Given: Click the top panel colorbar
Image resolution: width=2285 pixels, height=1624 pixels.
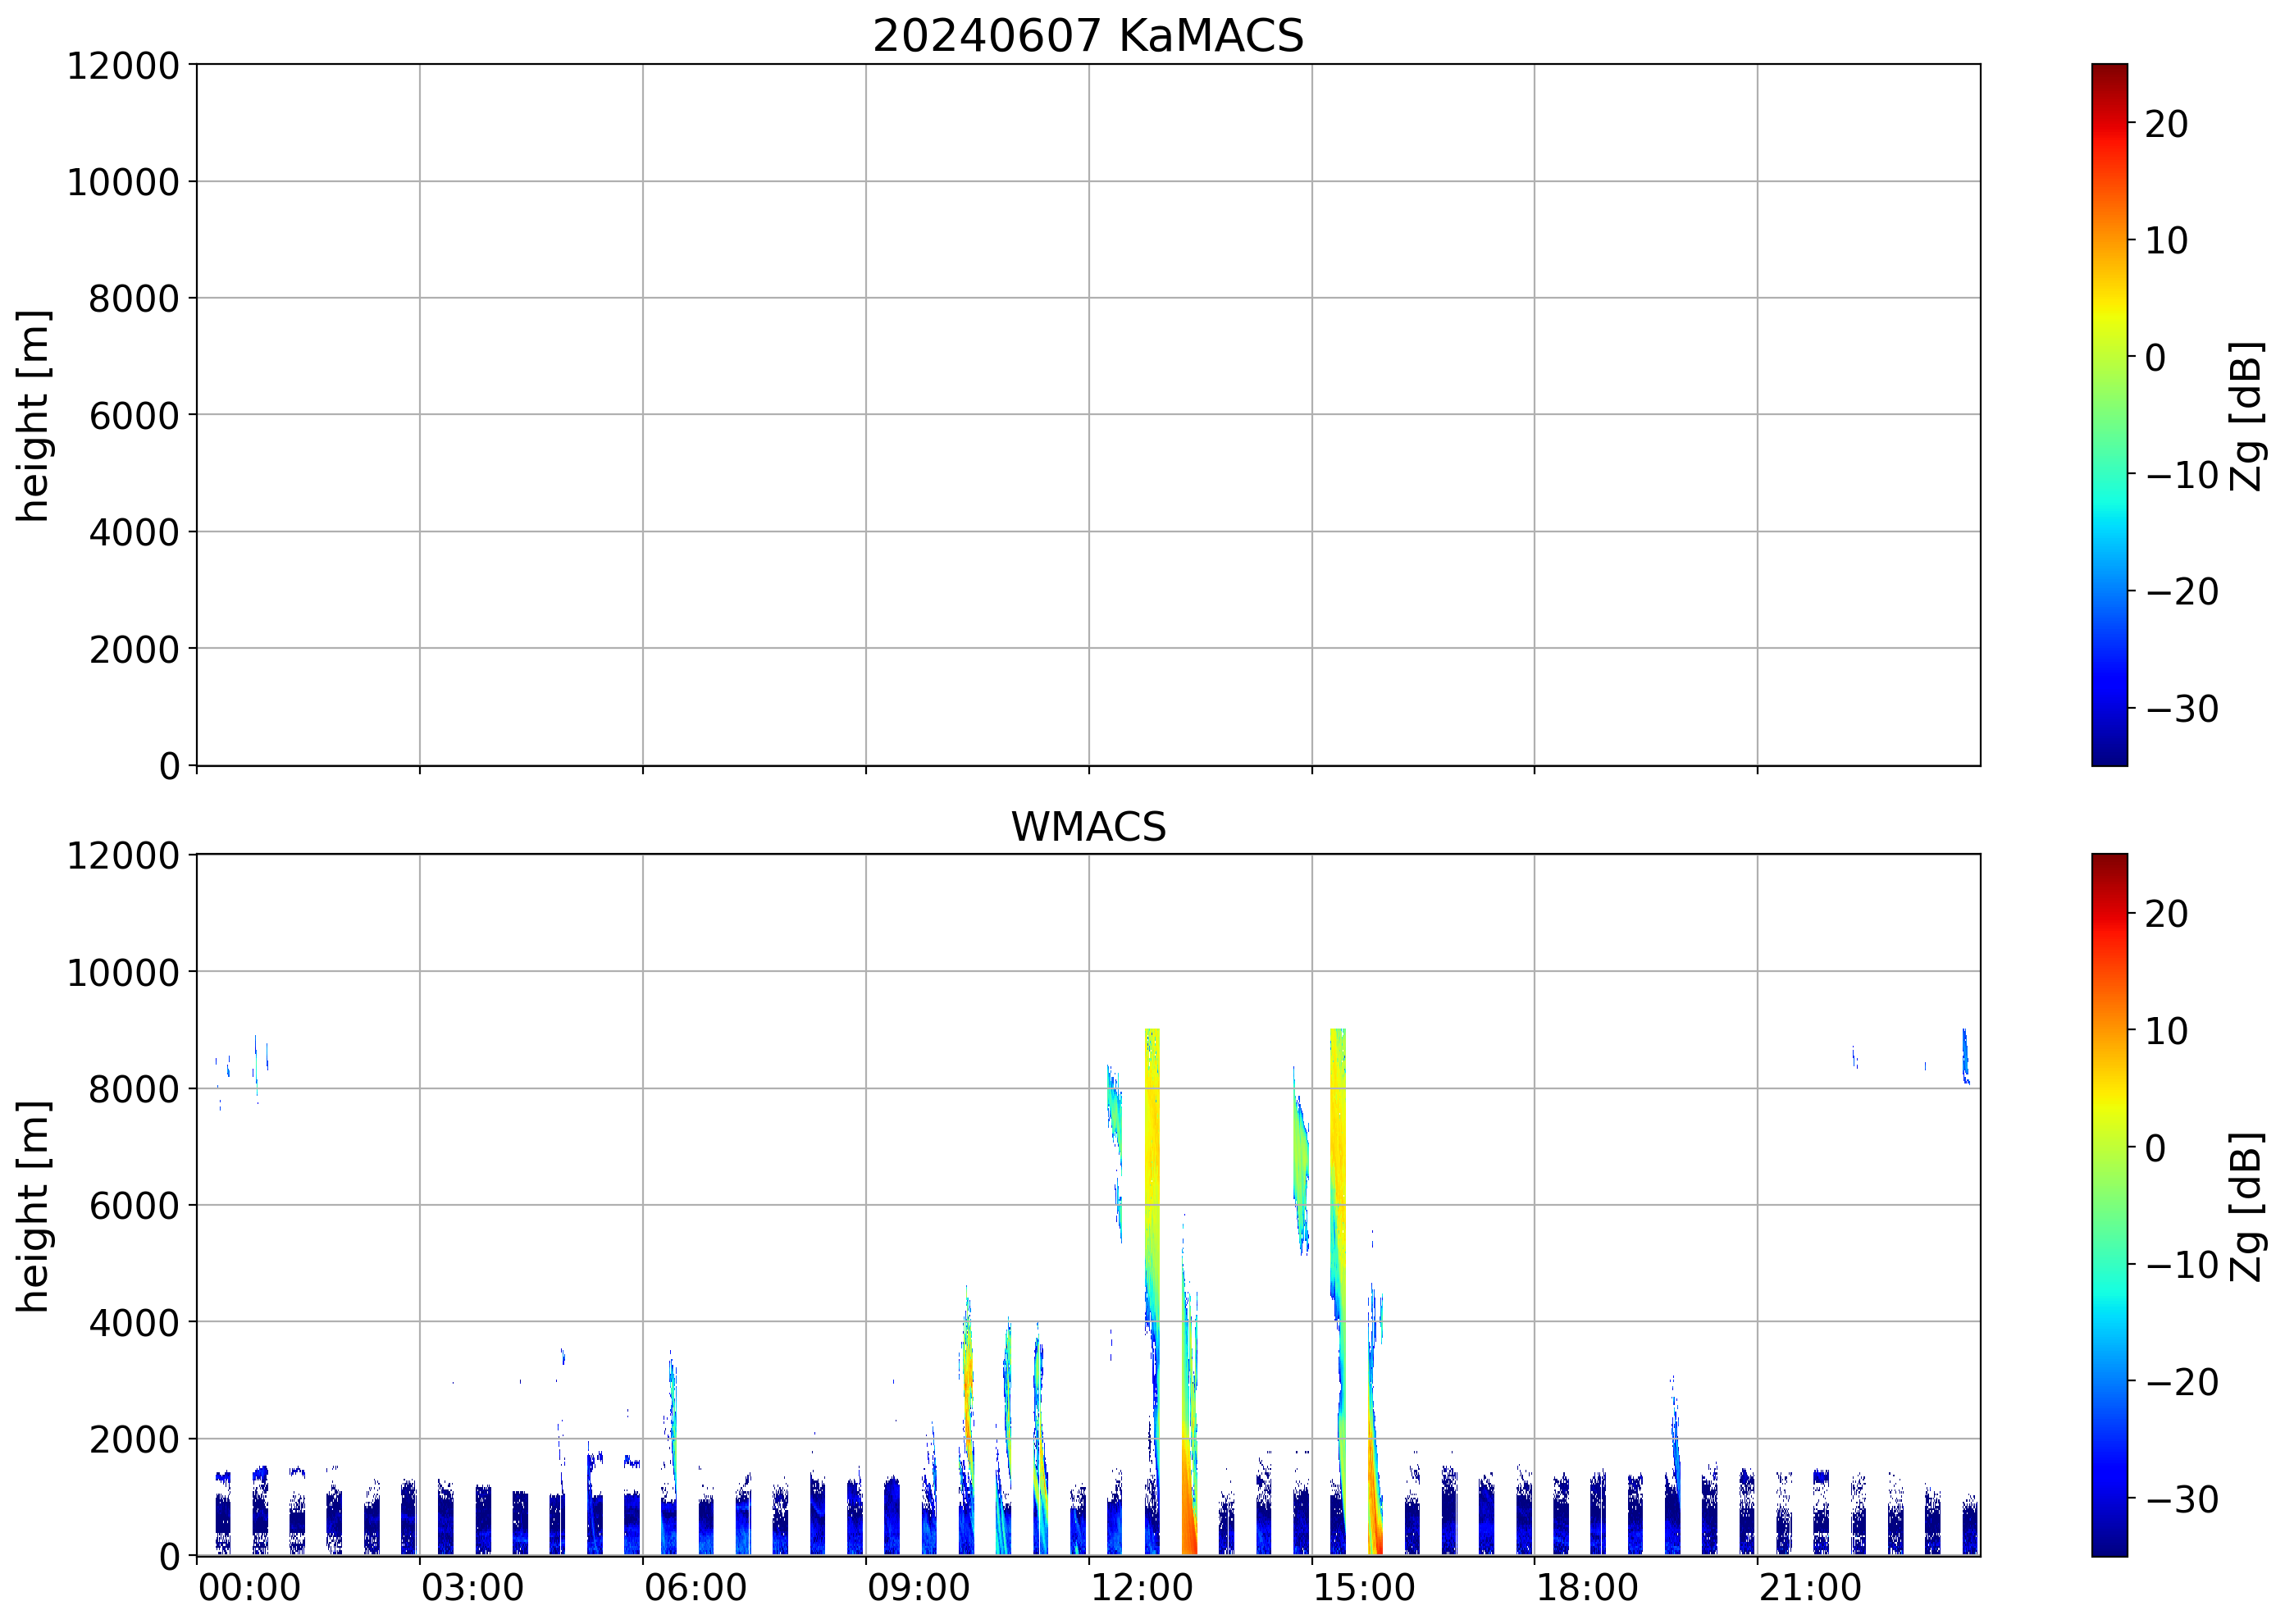Looking at the screenshot, I should click(2109, 415).
